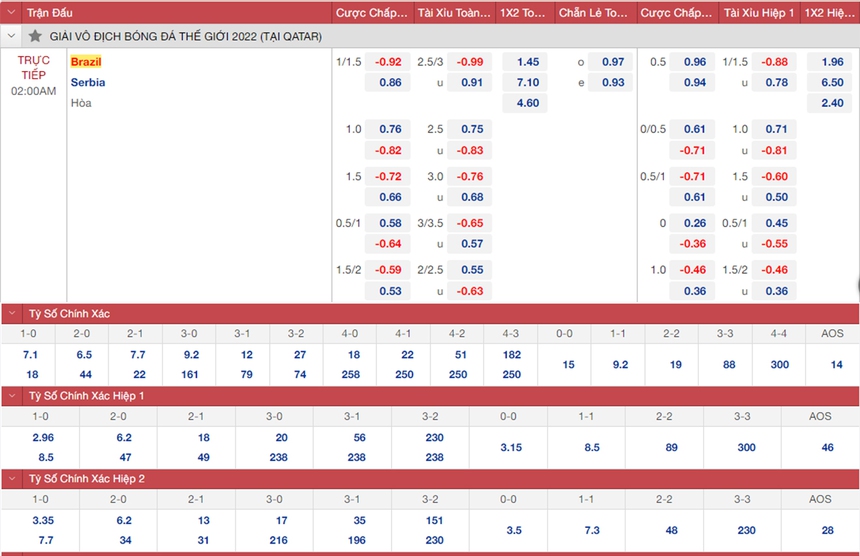Screen dimensions: 860x556
Task: Choose odd total goals at 0.97
Action: click(x=612, y=62)
